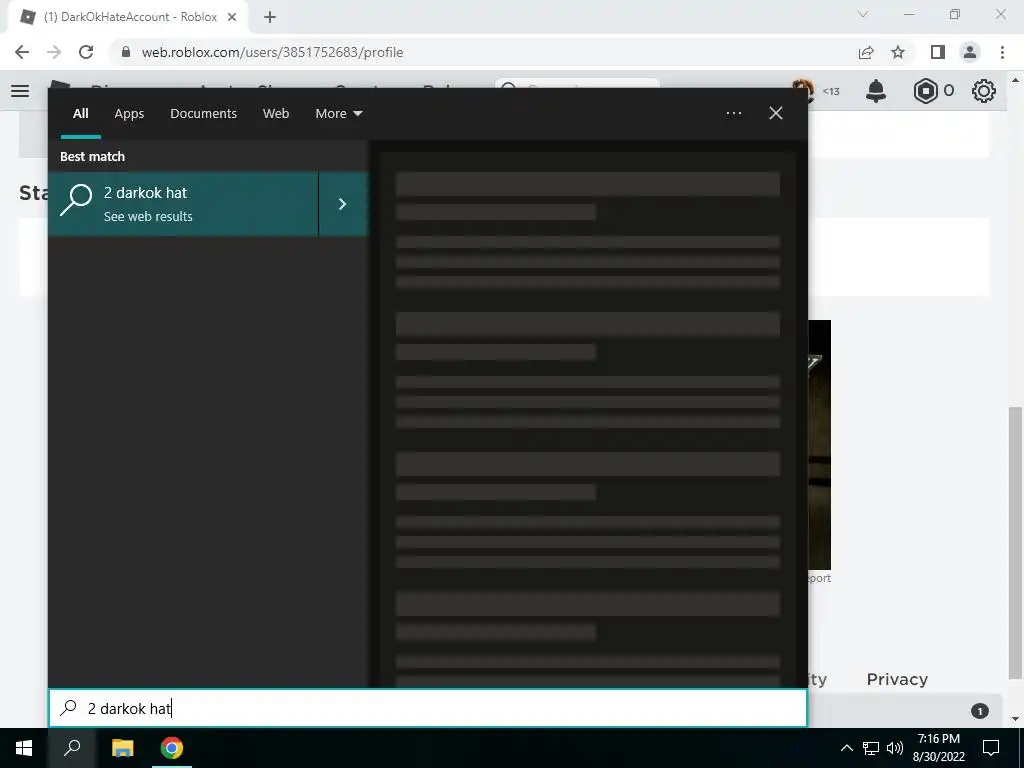This screenshot has height=768, width=1024.
Task: Show hidden system tray icons
Action: click(x=846, y=748)
